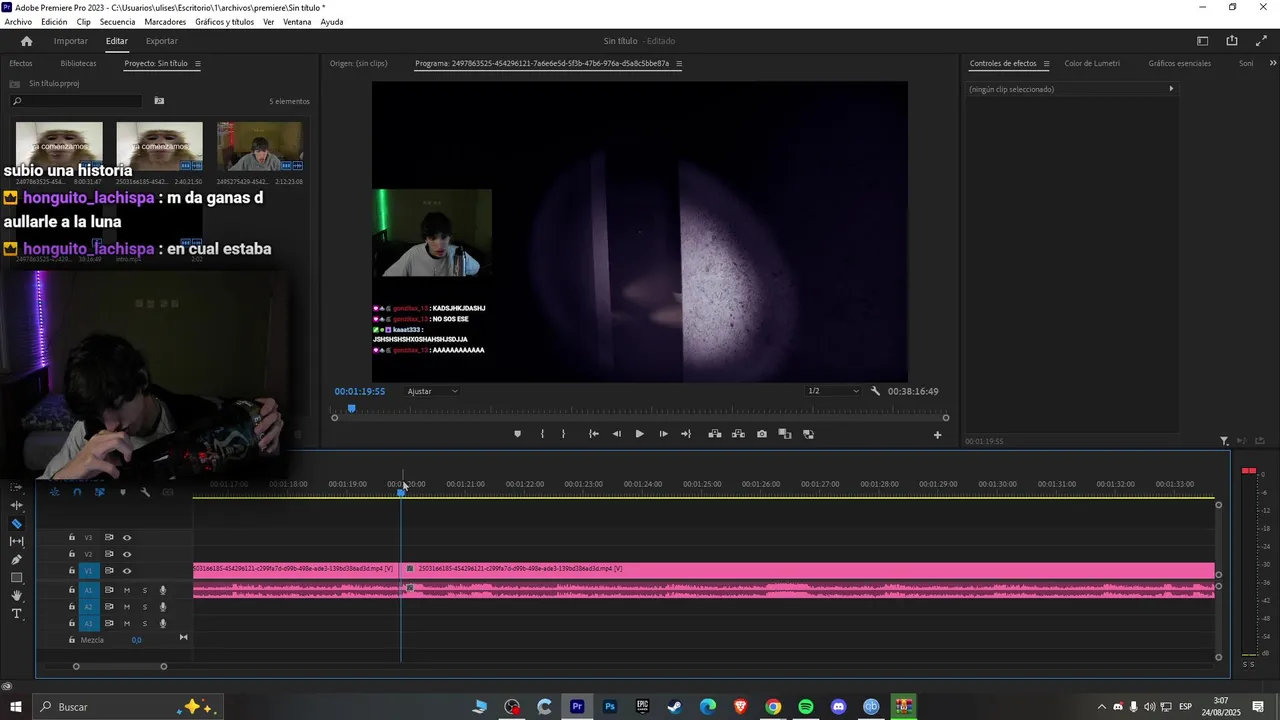Click the Program timecode 00:01:19:55
This screenshot has width=1280, height=720.
pyautogui.click(x=360, y=391)
